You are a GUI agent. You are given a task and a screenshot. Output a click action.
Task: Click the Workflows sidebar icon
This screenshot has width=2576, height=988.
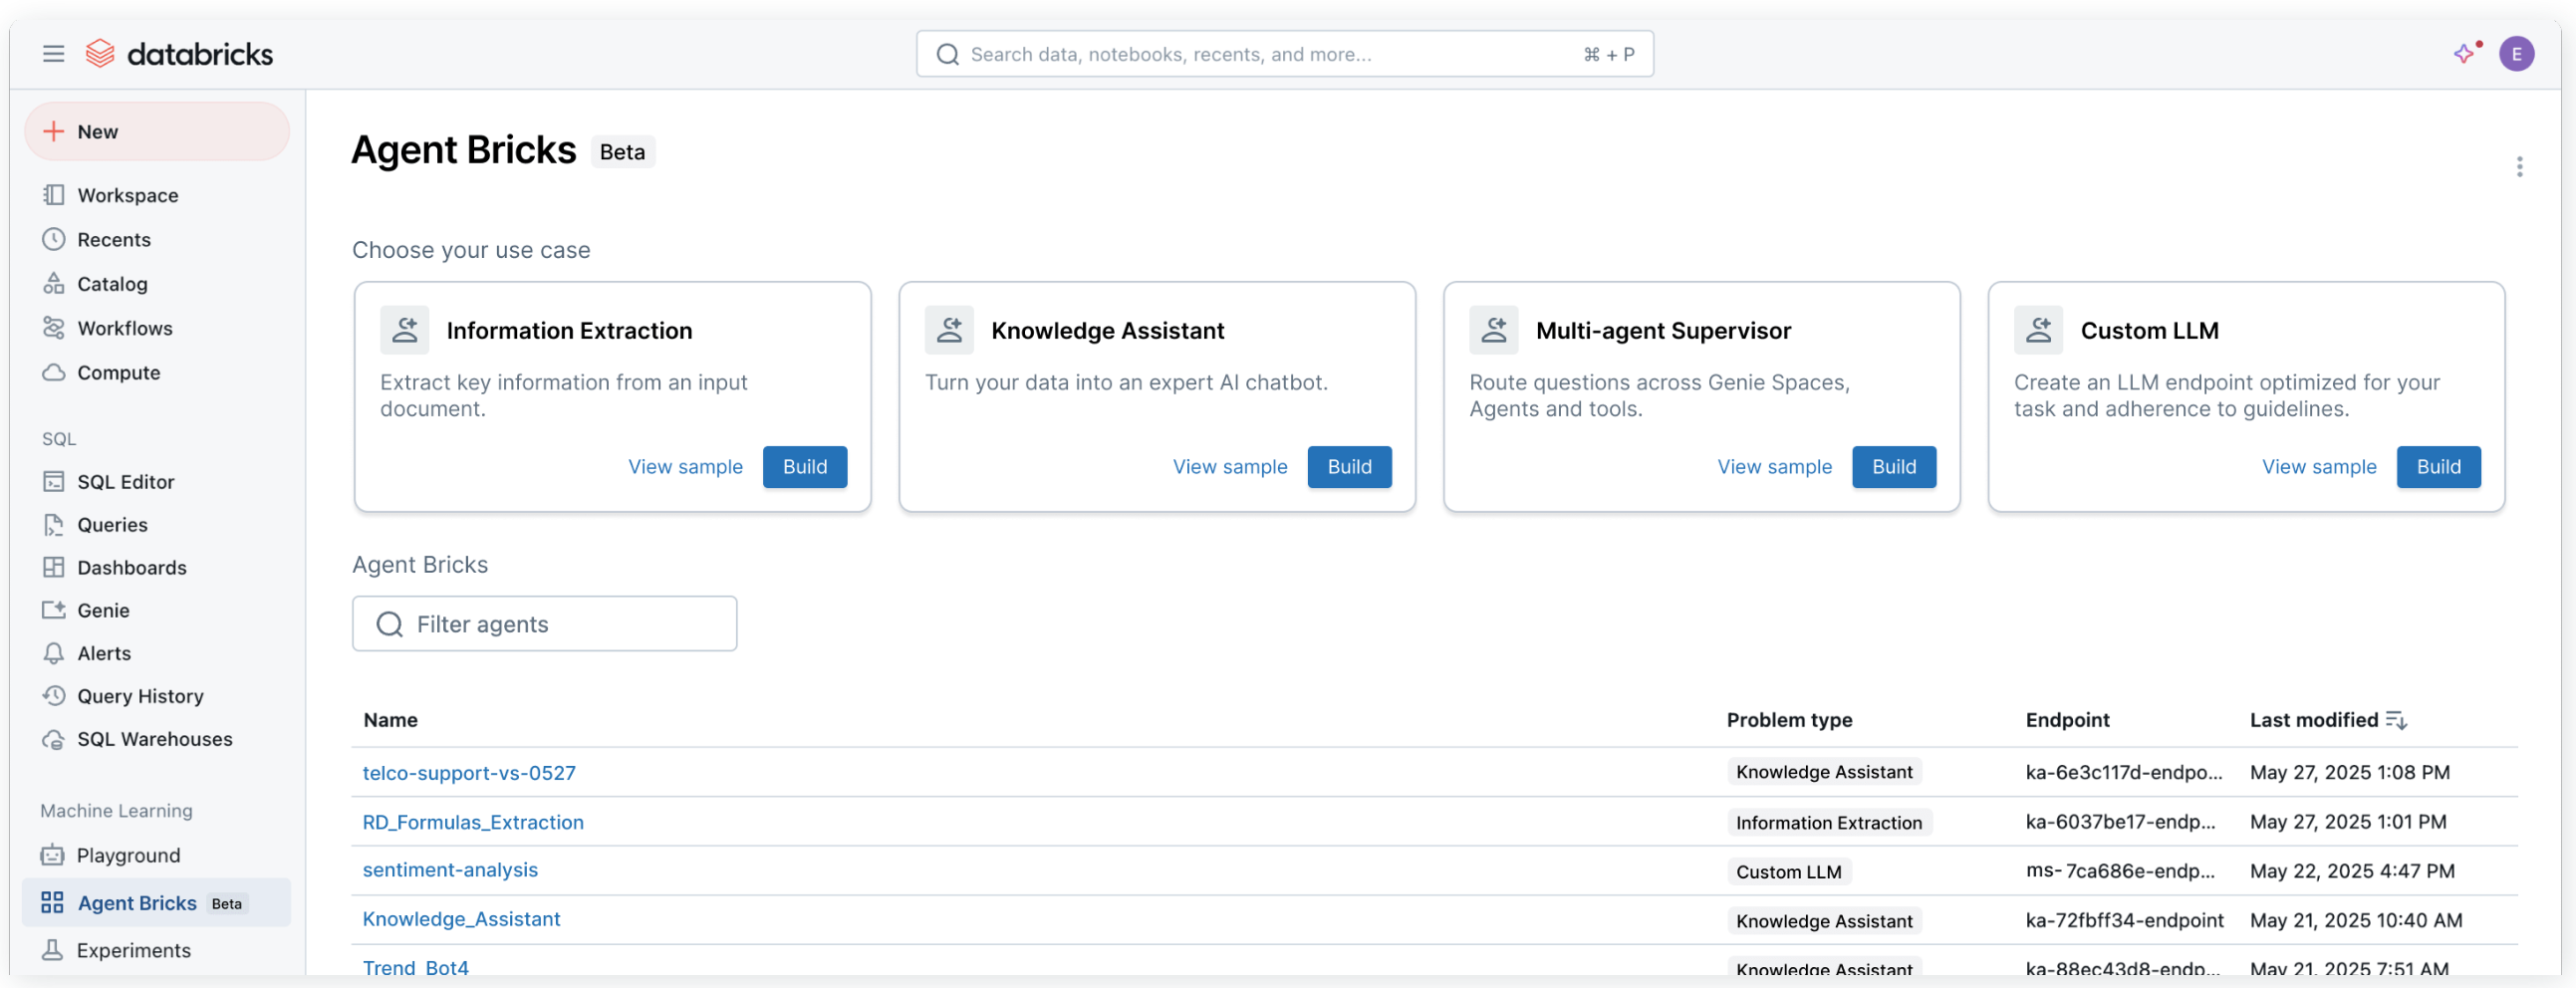[54, 328]
